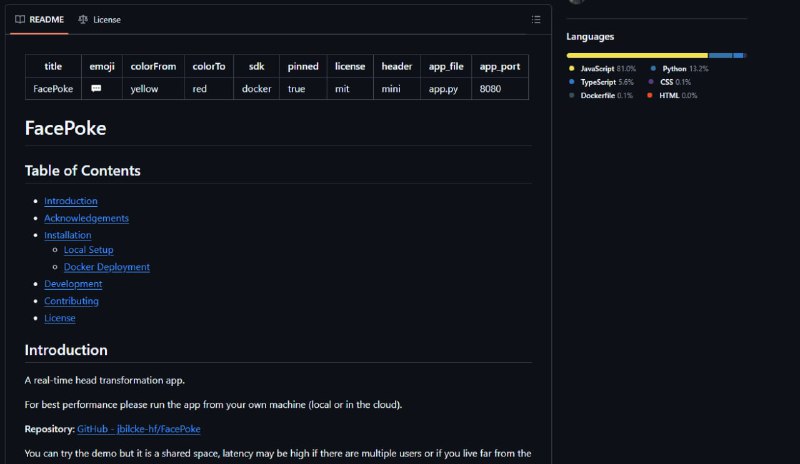Click the 'mini' header table cell
This screenshot has height=464, width=800.
coord(396,88)
